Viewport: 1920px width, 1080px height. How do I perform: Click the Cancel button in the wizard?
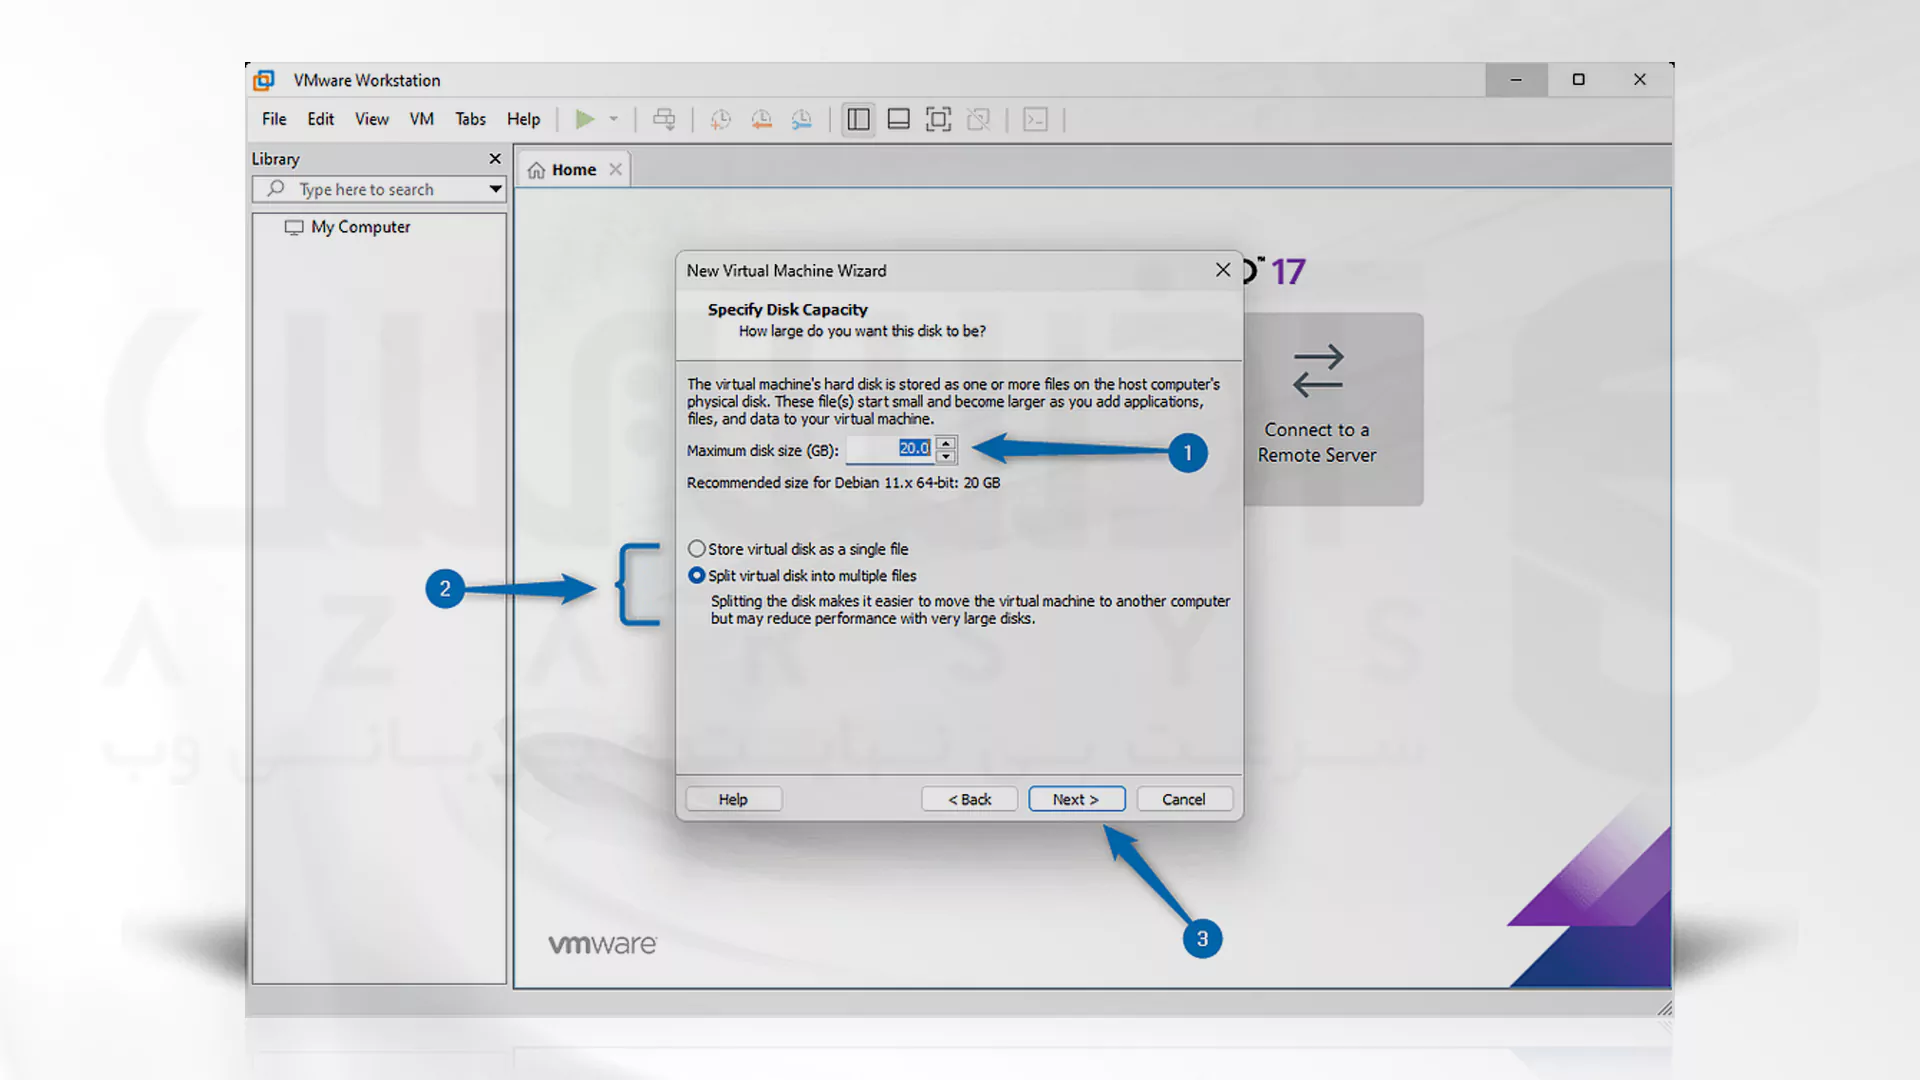point(1184,799)
